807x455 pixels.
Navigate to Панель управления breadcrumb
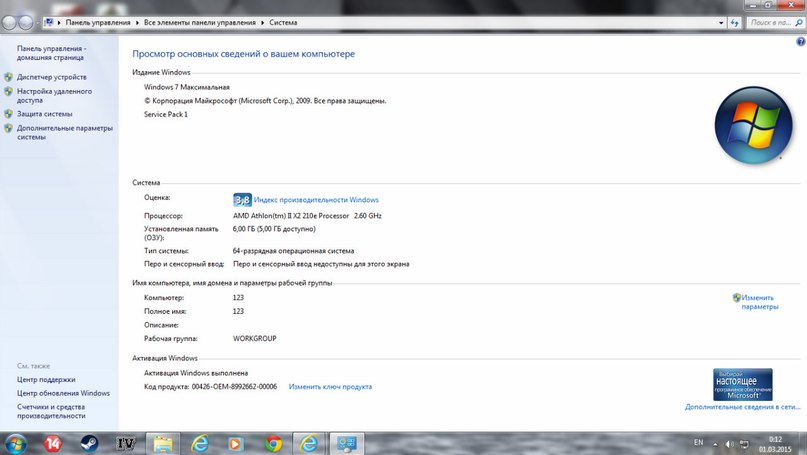tap(98, 23)
